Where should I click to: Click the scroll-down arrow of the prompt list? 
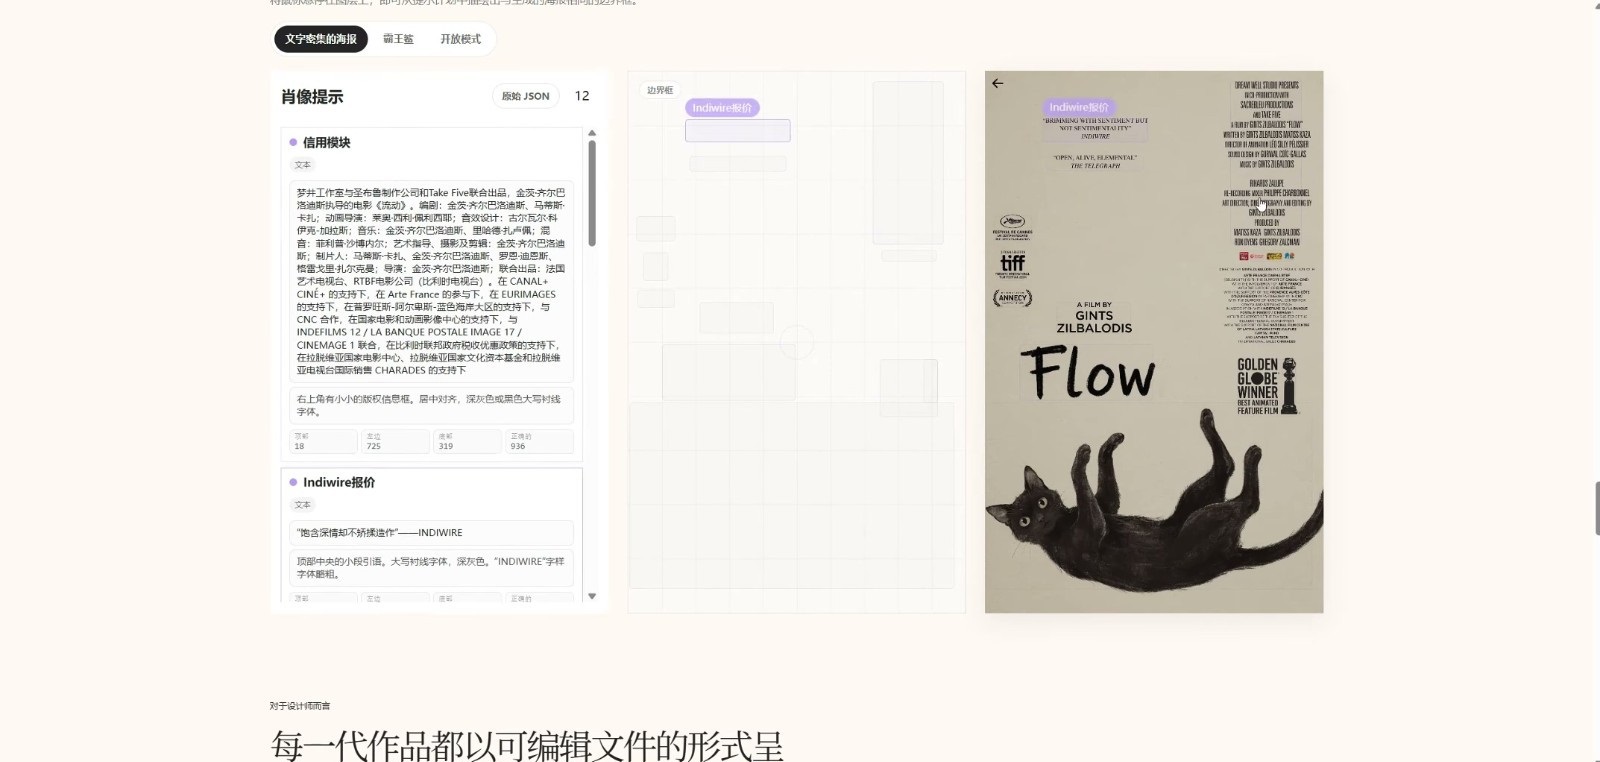(x=592, y=596)
